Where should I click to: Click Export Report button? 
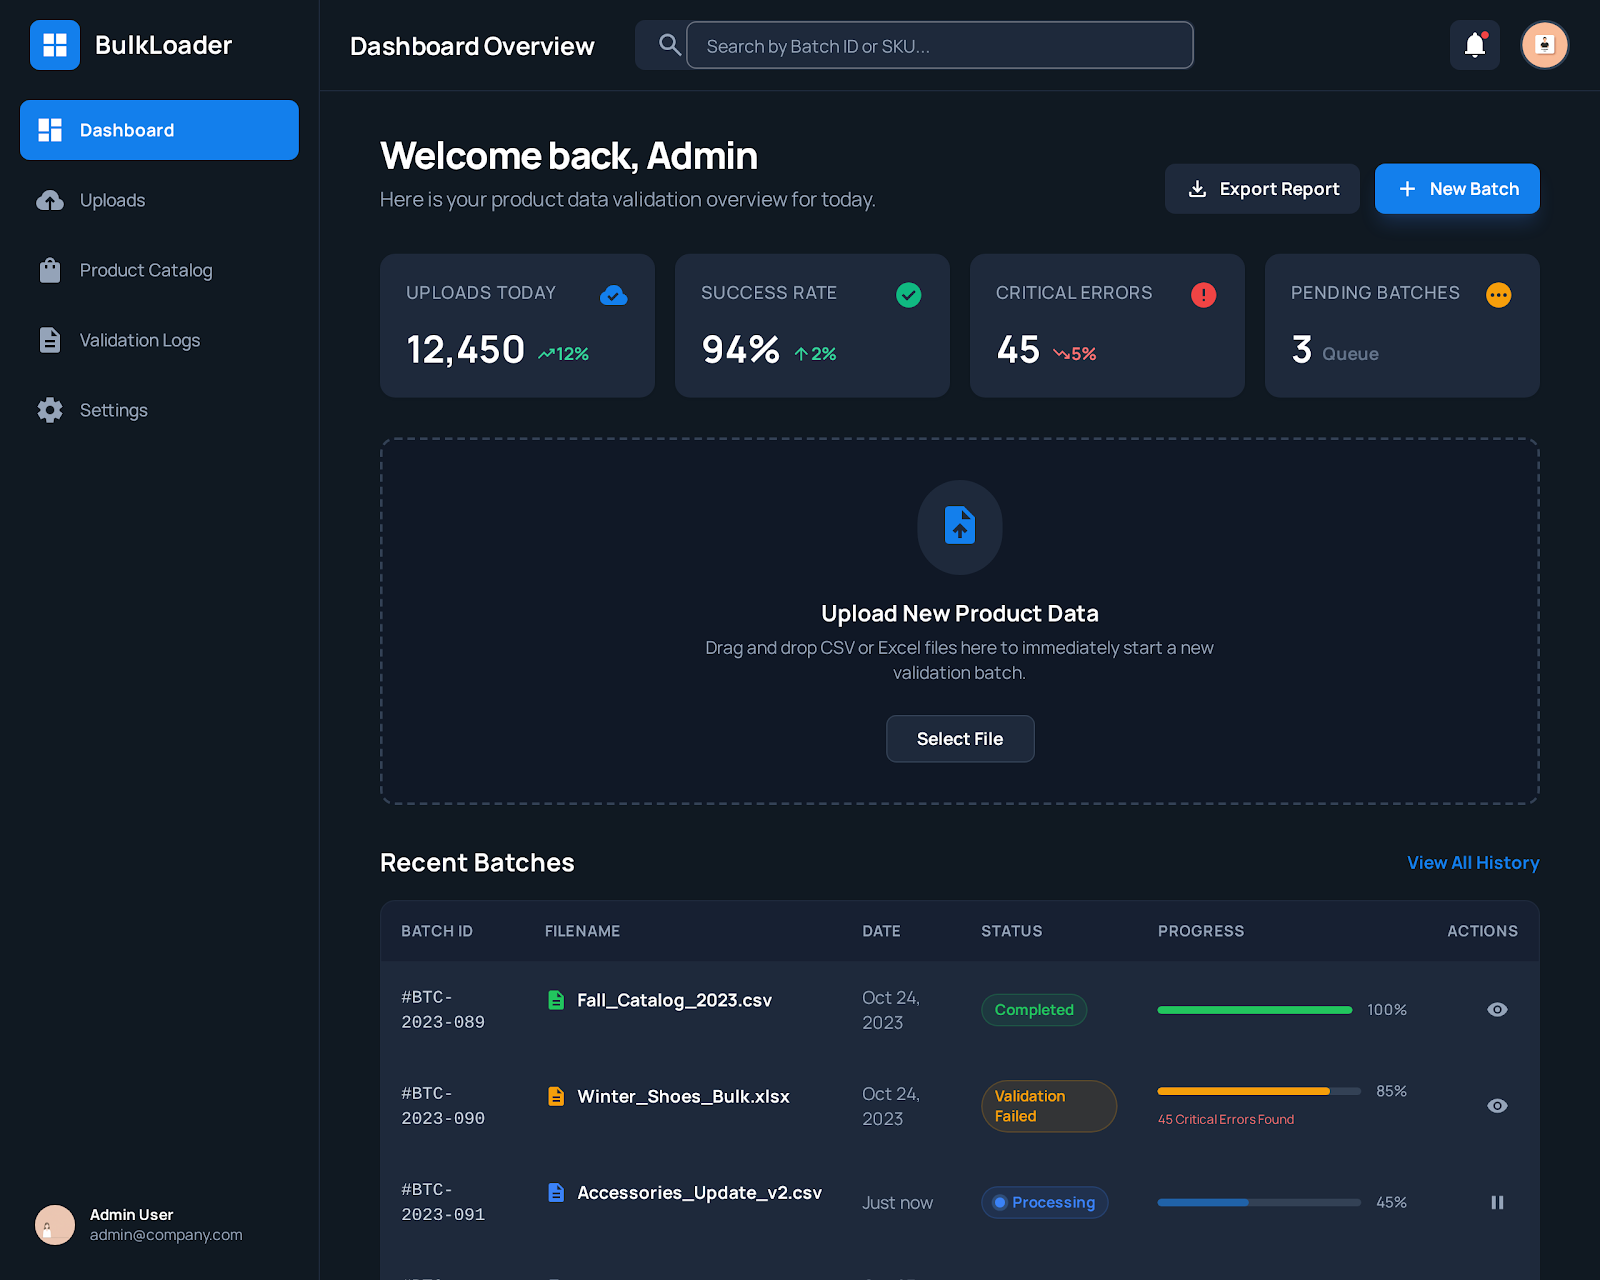(1262, 189)
